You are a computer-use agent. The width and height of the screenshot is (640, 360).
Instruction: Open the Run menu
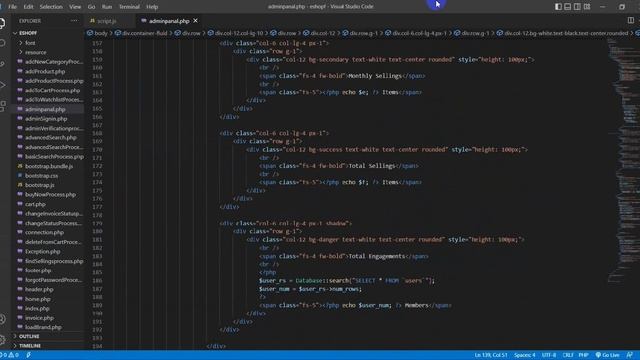(x=107, y=7)
